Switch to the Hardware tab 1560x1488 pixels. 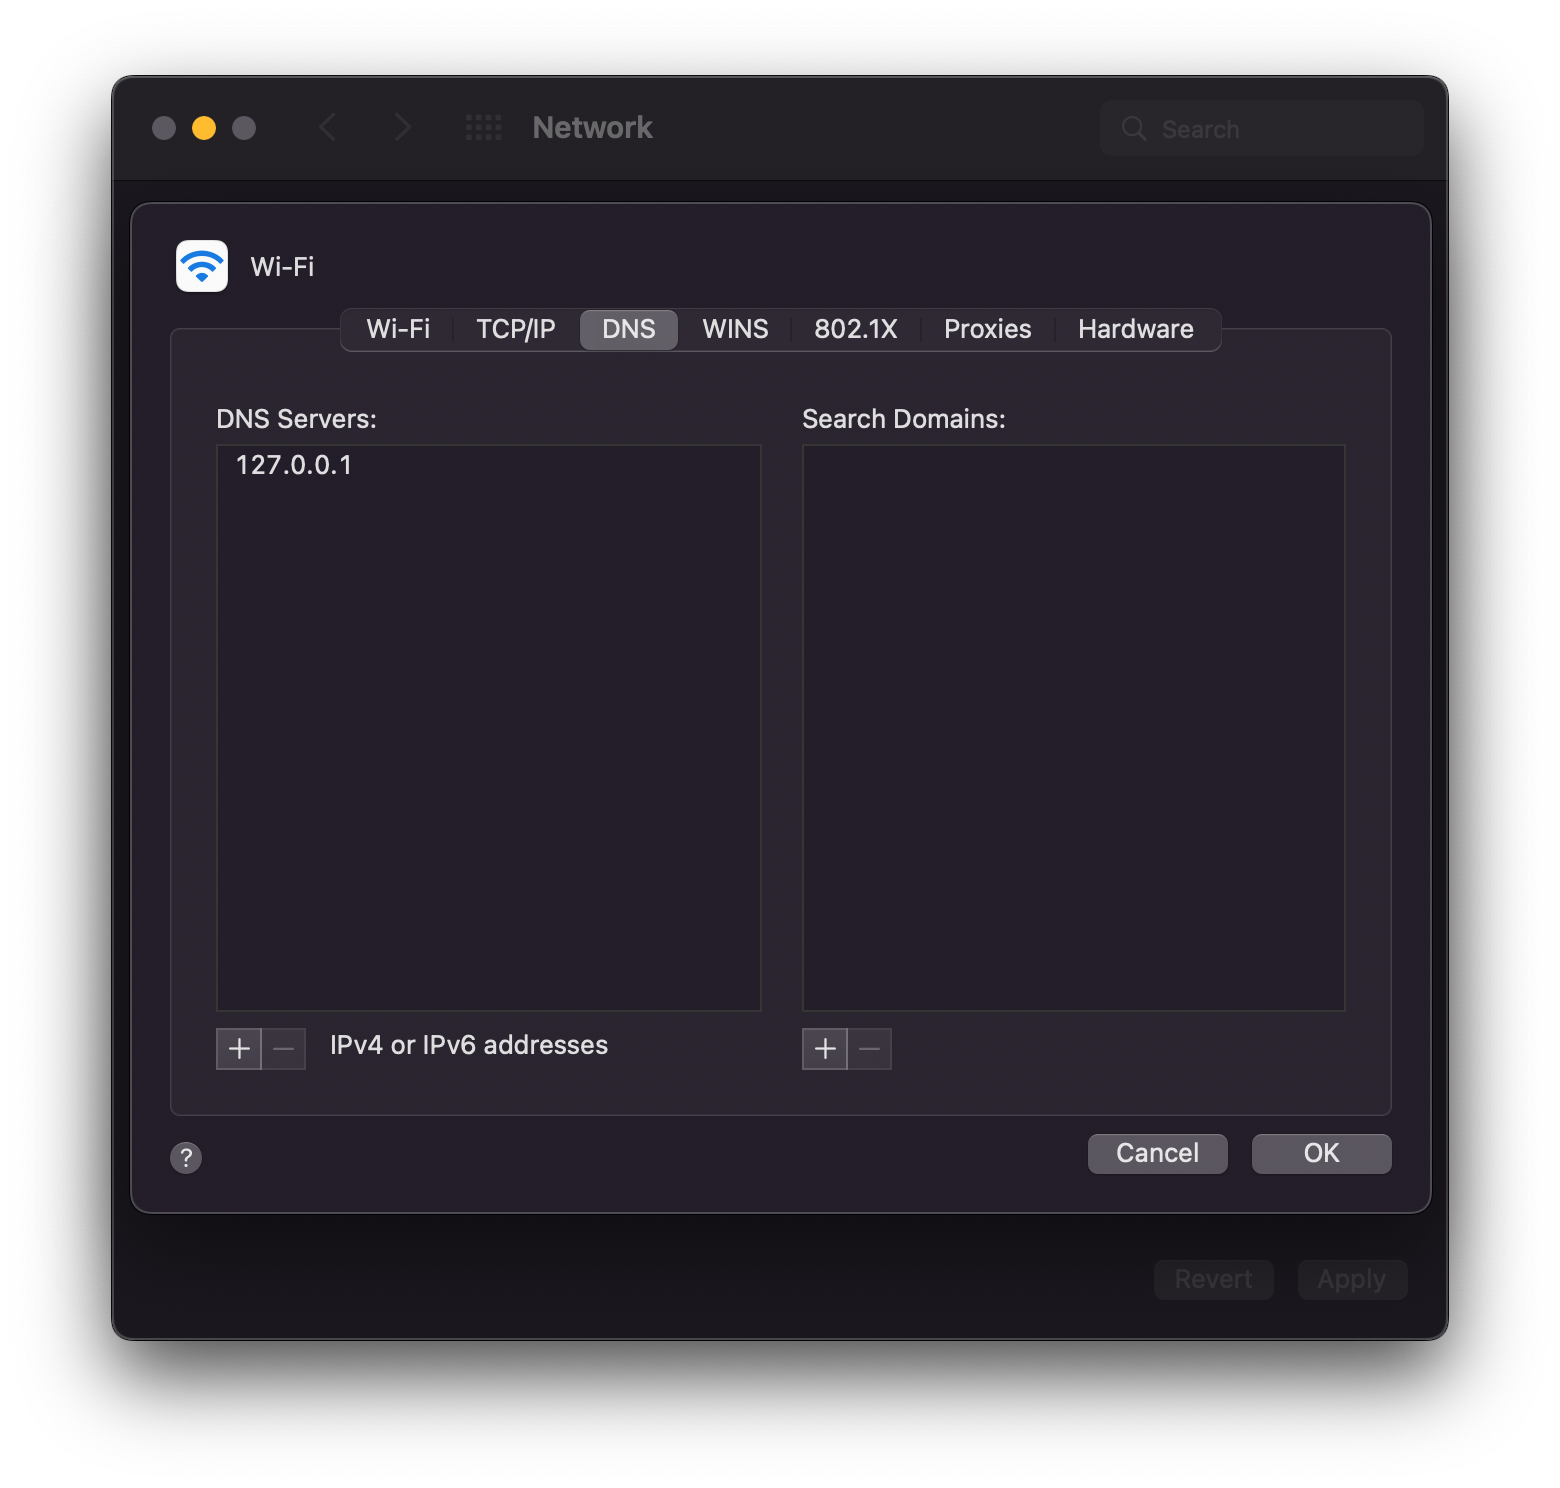(1135, 329)
